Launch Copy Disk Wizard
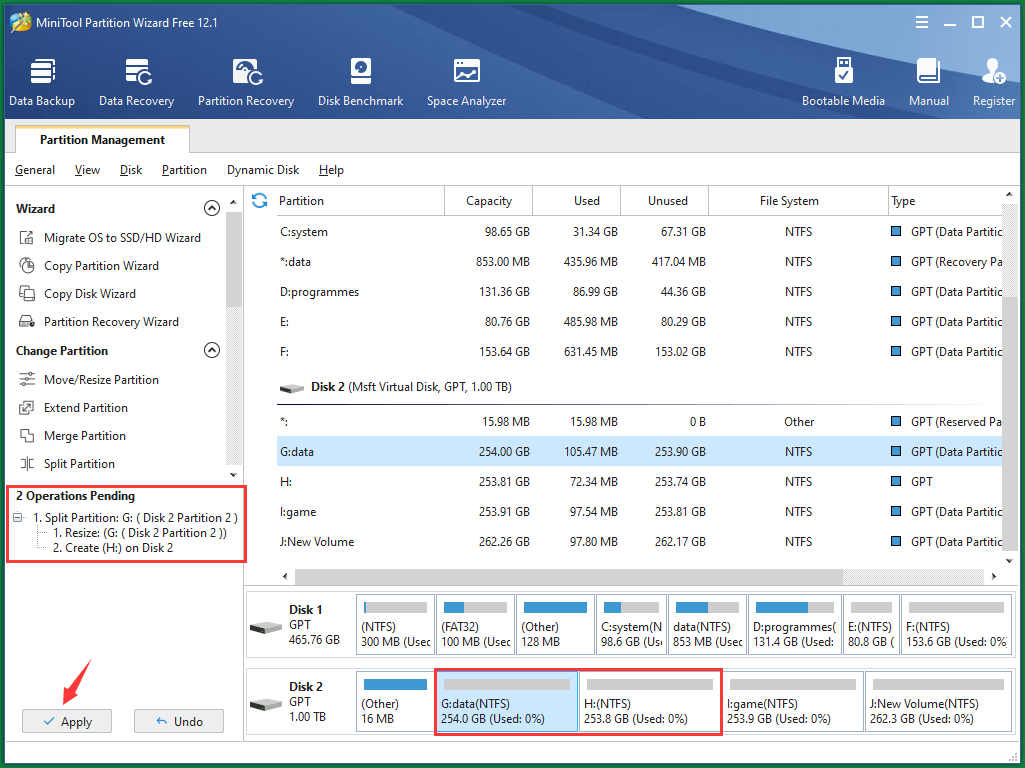The width and height of the screenshot is (1025, 768). point(90,294)
